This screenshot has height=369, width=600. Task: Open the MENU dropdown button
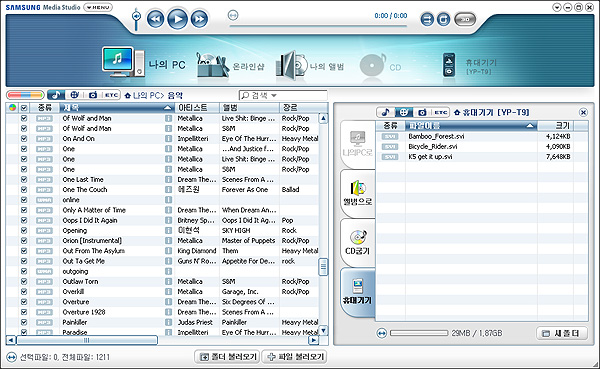tap(98, 7)
